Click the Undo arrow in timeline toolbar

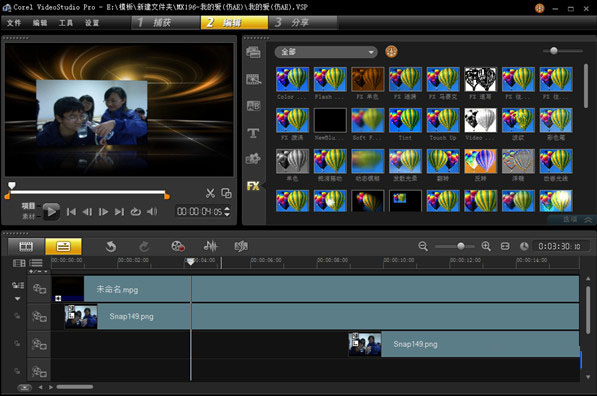point(111,246)
